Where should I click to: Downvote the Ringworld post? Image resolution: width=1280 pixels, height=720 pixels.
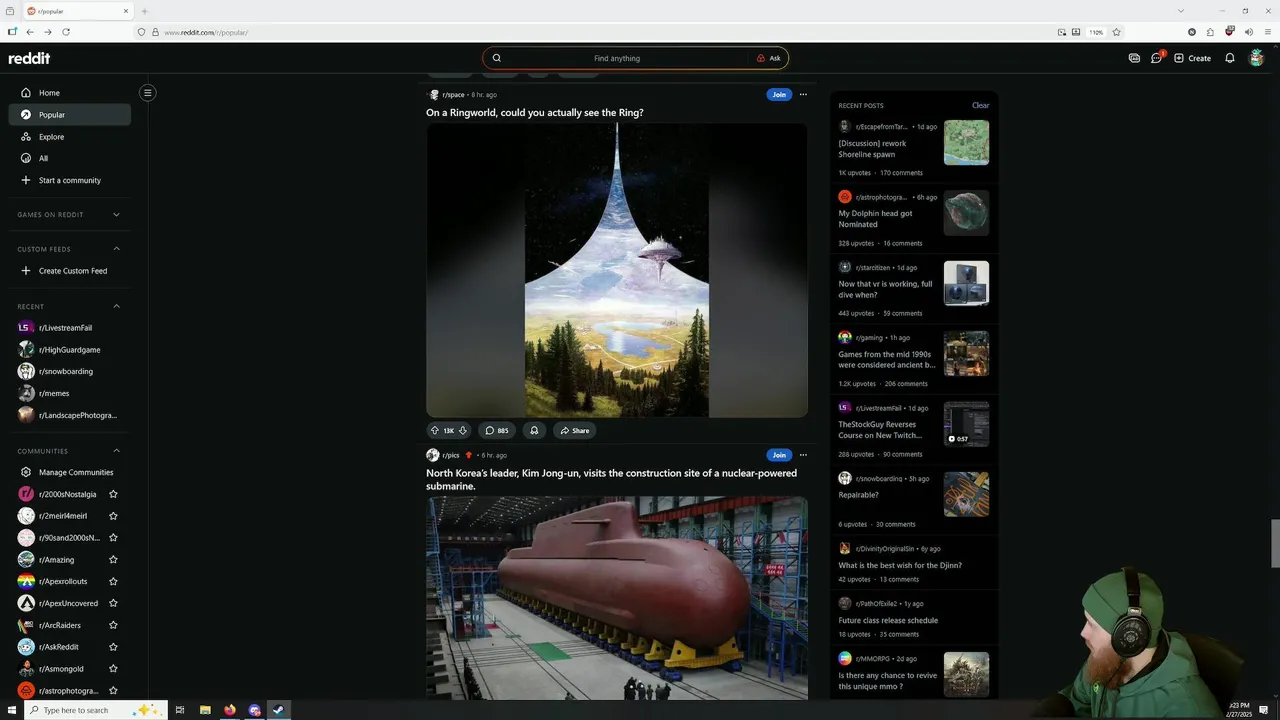[x=463, y=430]
